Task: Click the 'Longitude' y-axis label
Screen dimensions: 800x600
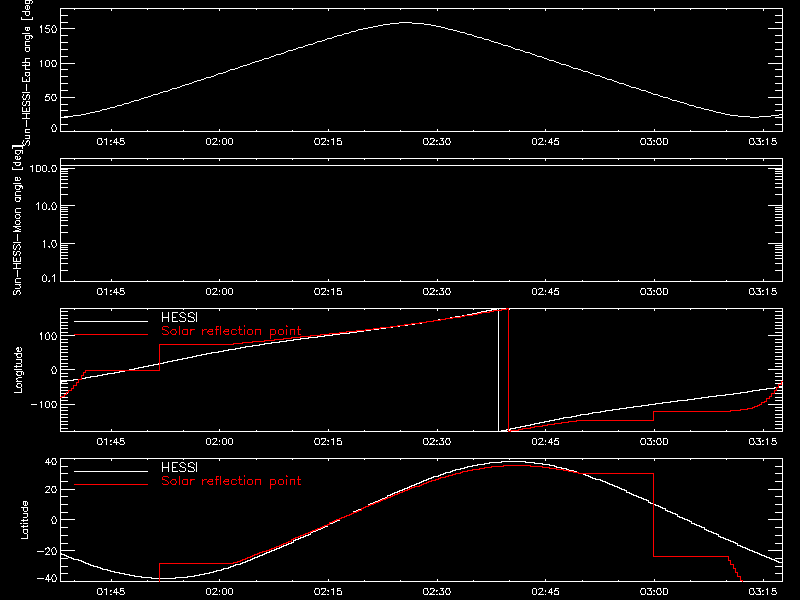Action: (18, 370)
